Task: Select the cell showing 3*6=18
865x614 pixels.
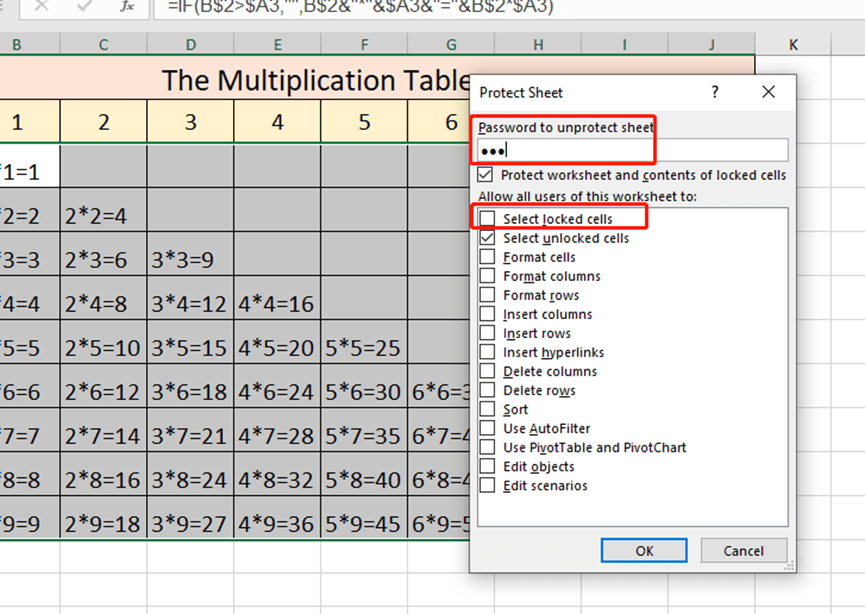Action: [x=190, y=386]
